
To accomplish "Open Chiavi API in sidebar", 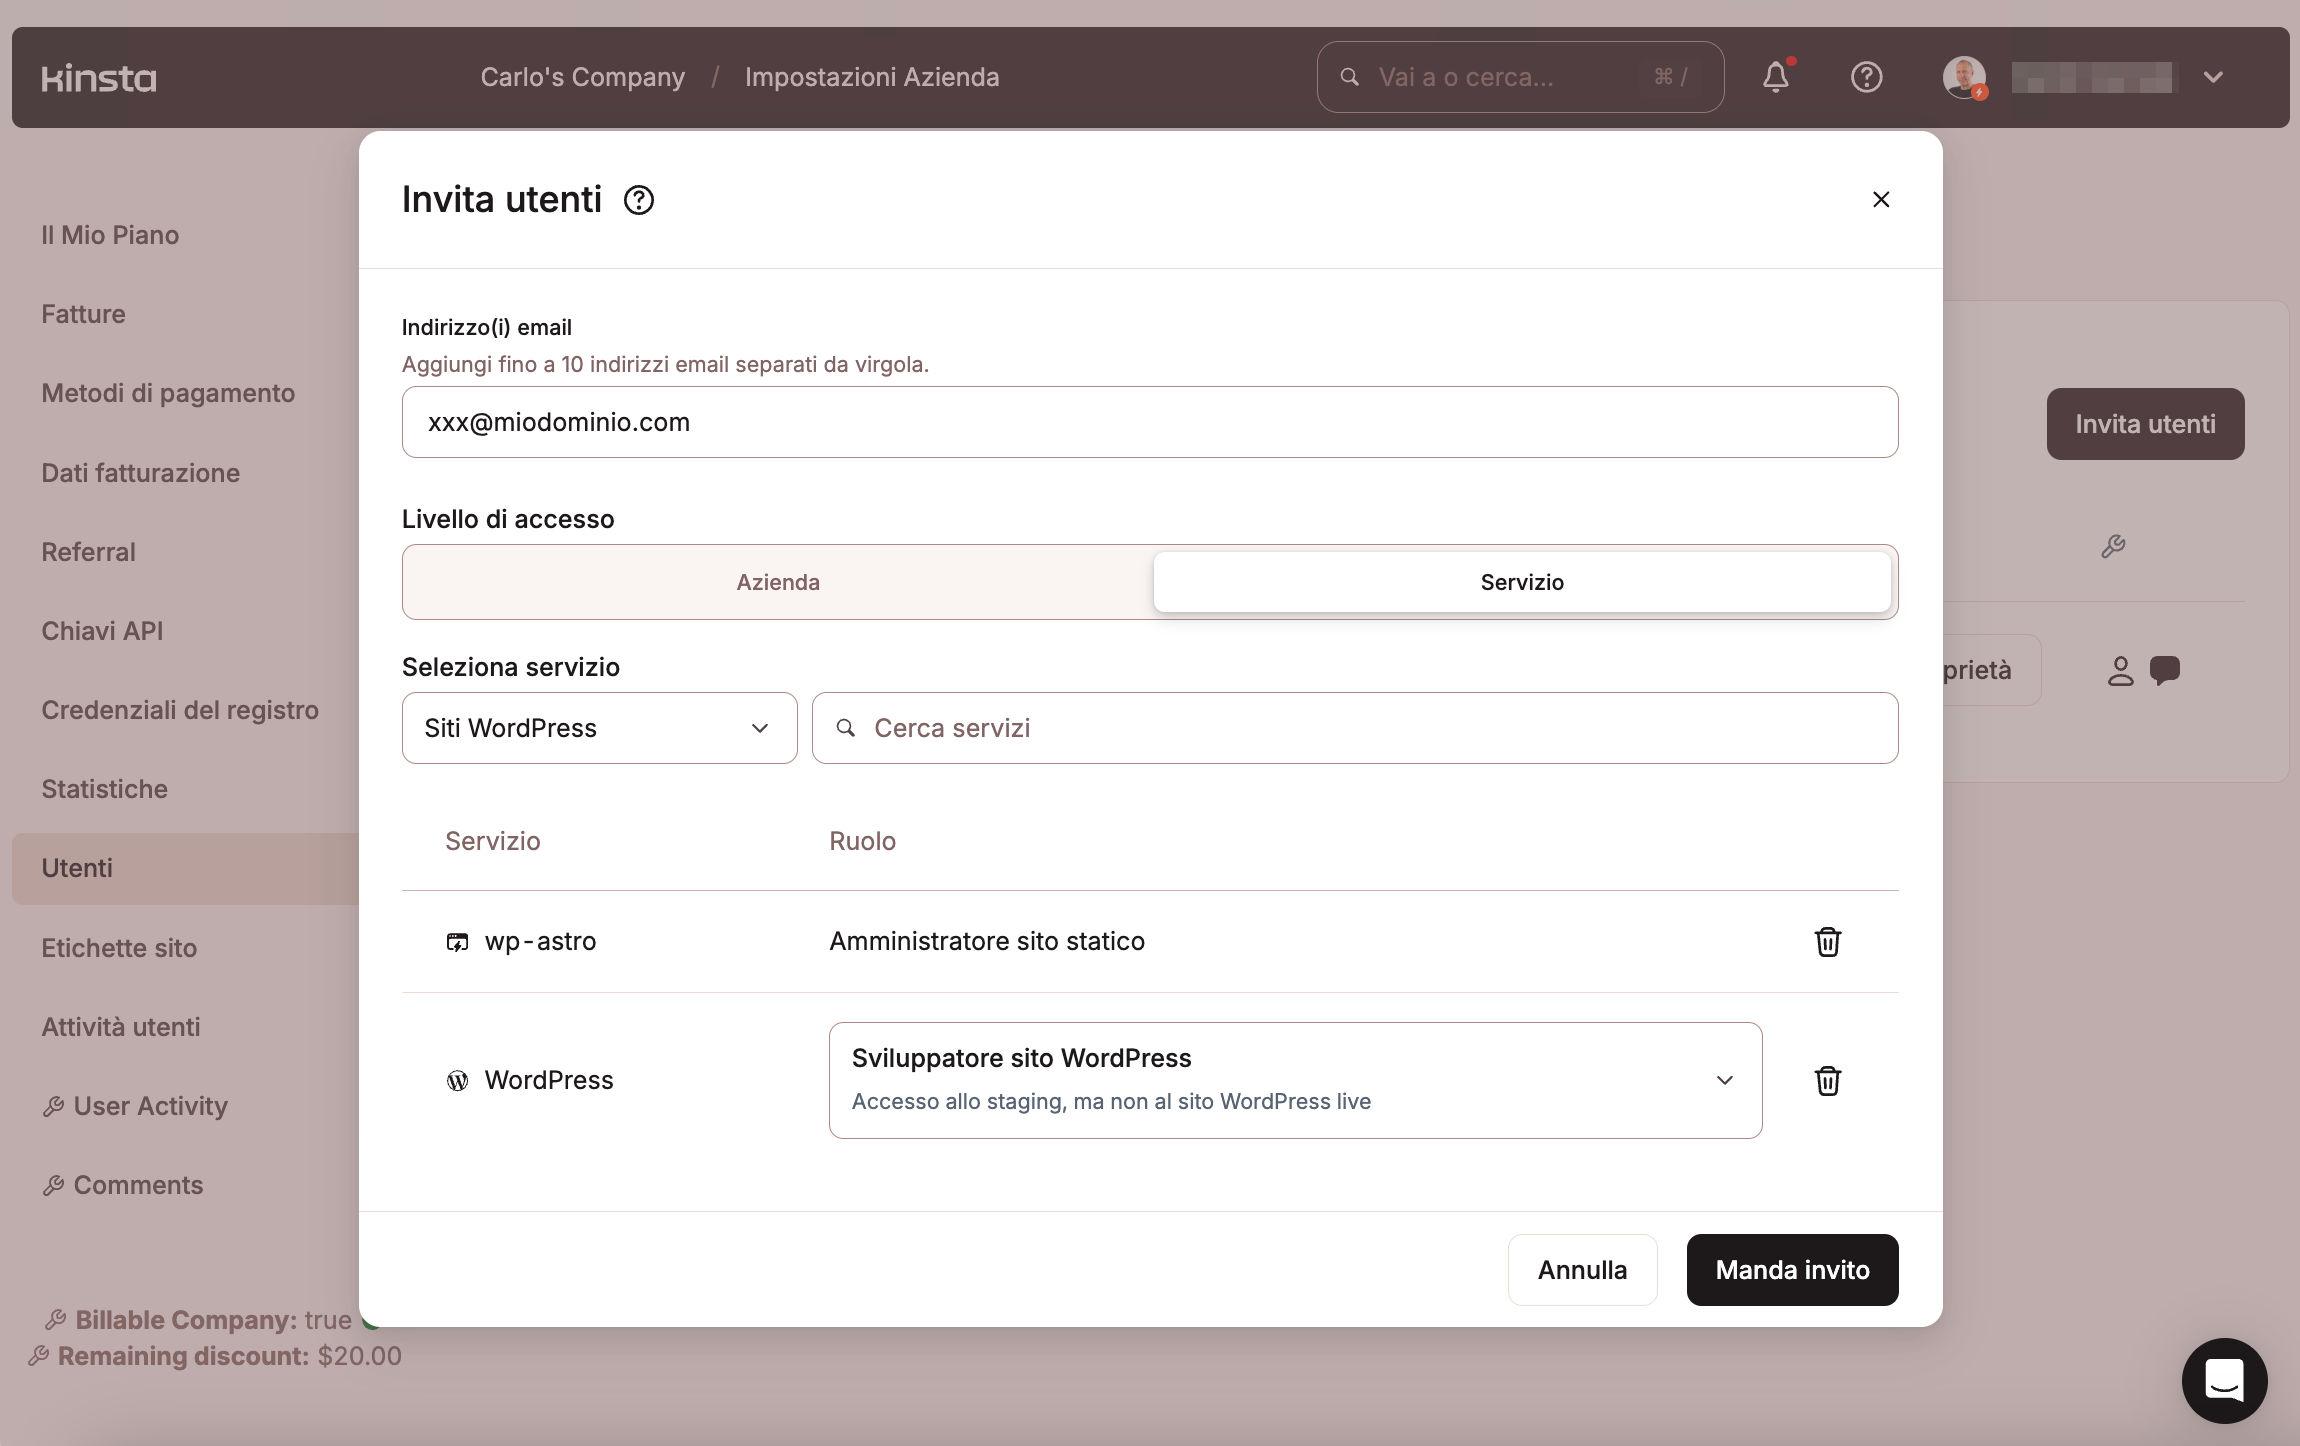I will tap(102, 631).
